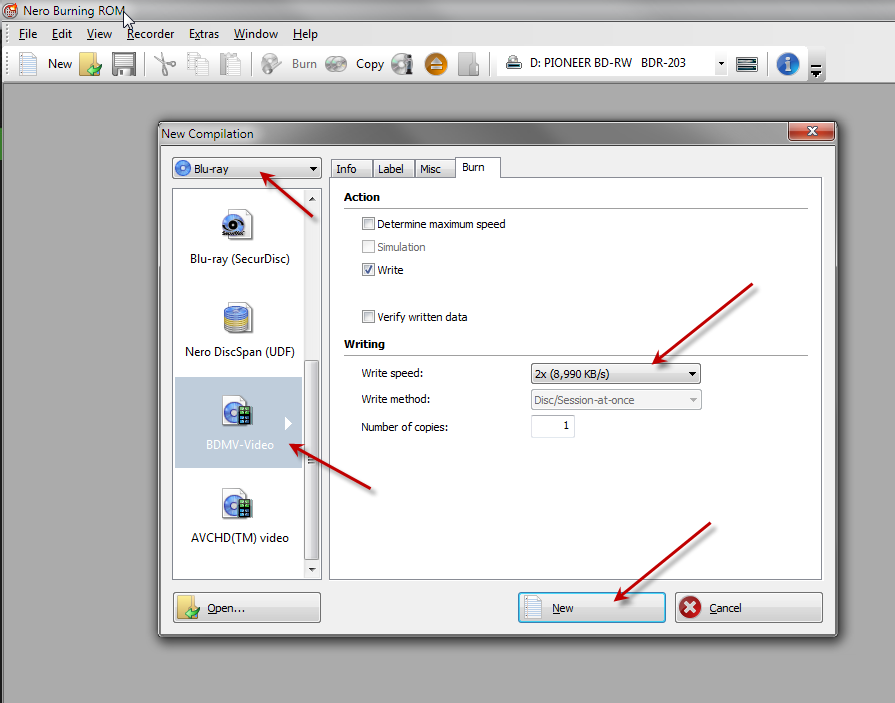
Task: Open the View menu
Action: (x=99, y=34)
